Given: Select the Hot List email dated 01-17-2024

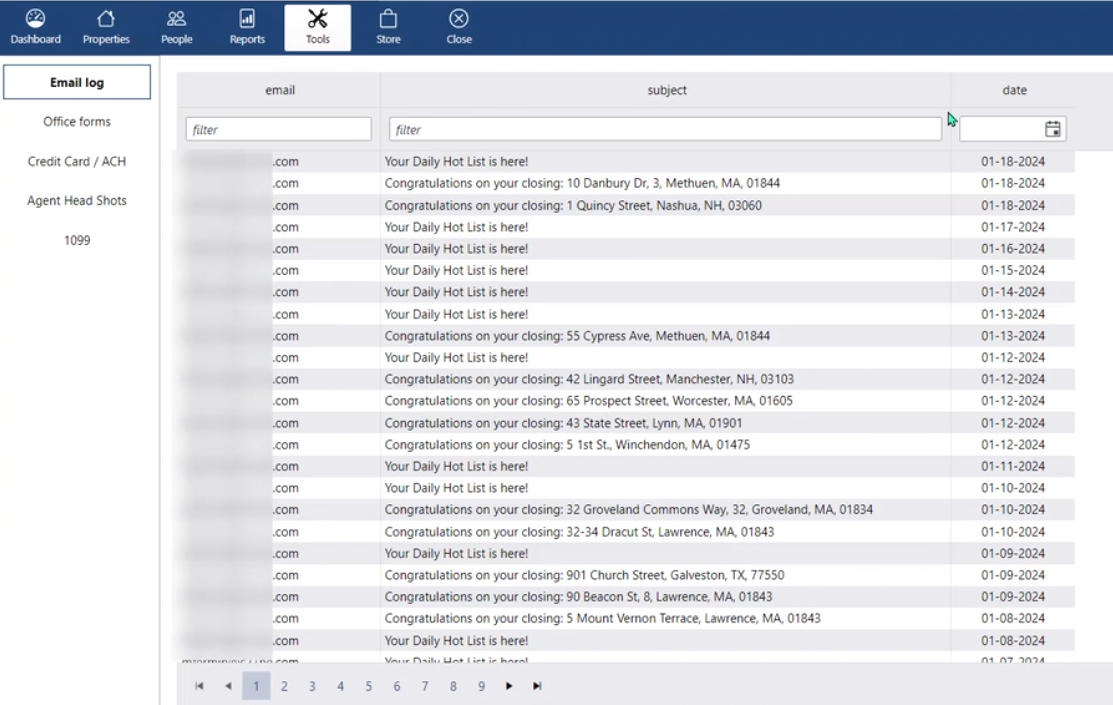Looking at the screenshot, I should [x=625, y=227].
